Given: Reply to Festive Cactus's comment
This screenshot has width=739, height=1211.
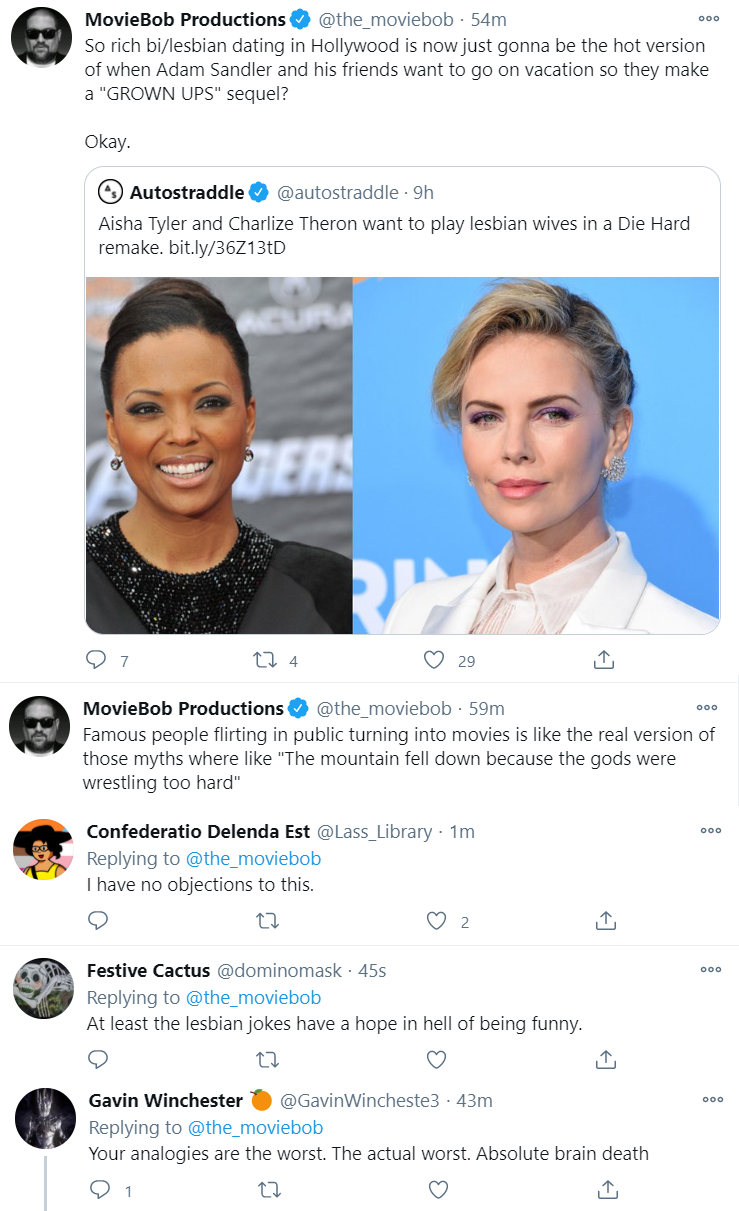Looking at the screenshot, I should [98, 1059].
